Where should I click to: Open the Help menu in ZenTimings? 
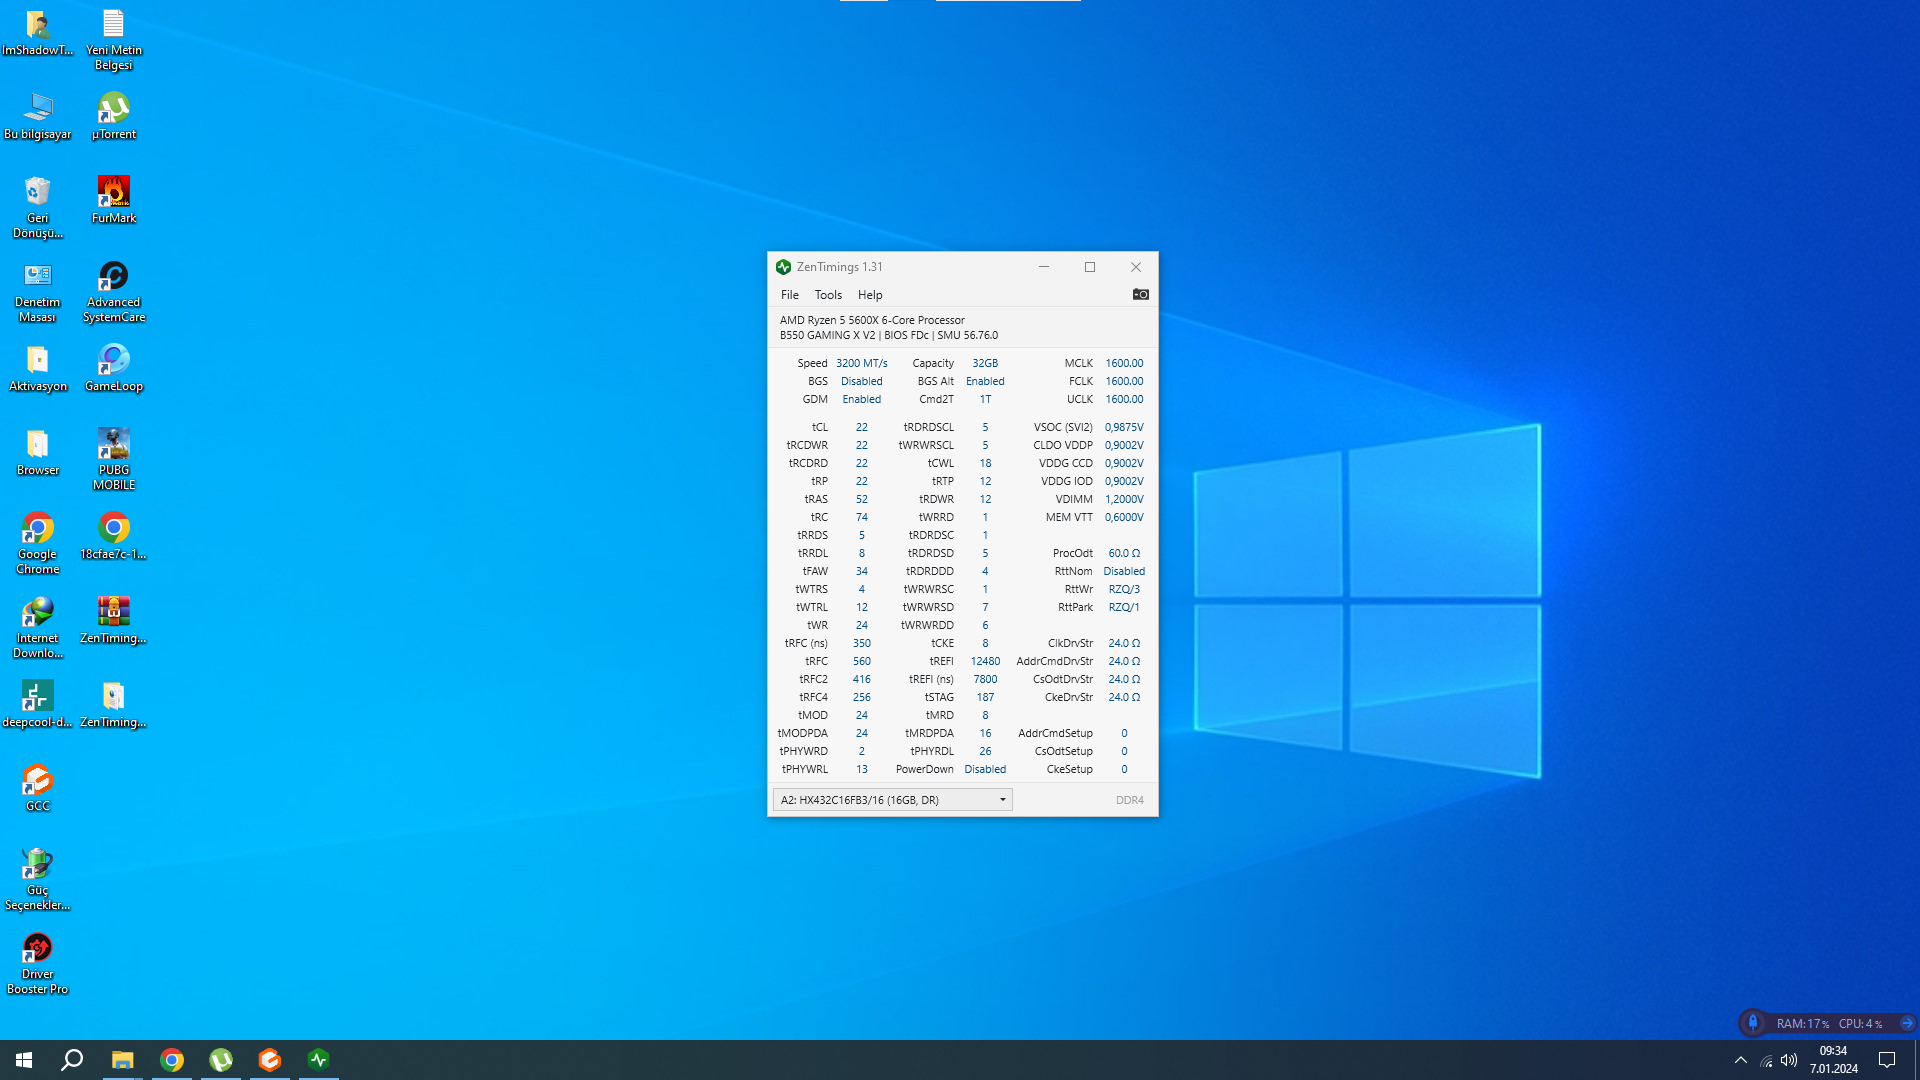pos(870,295)
